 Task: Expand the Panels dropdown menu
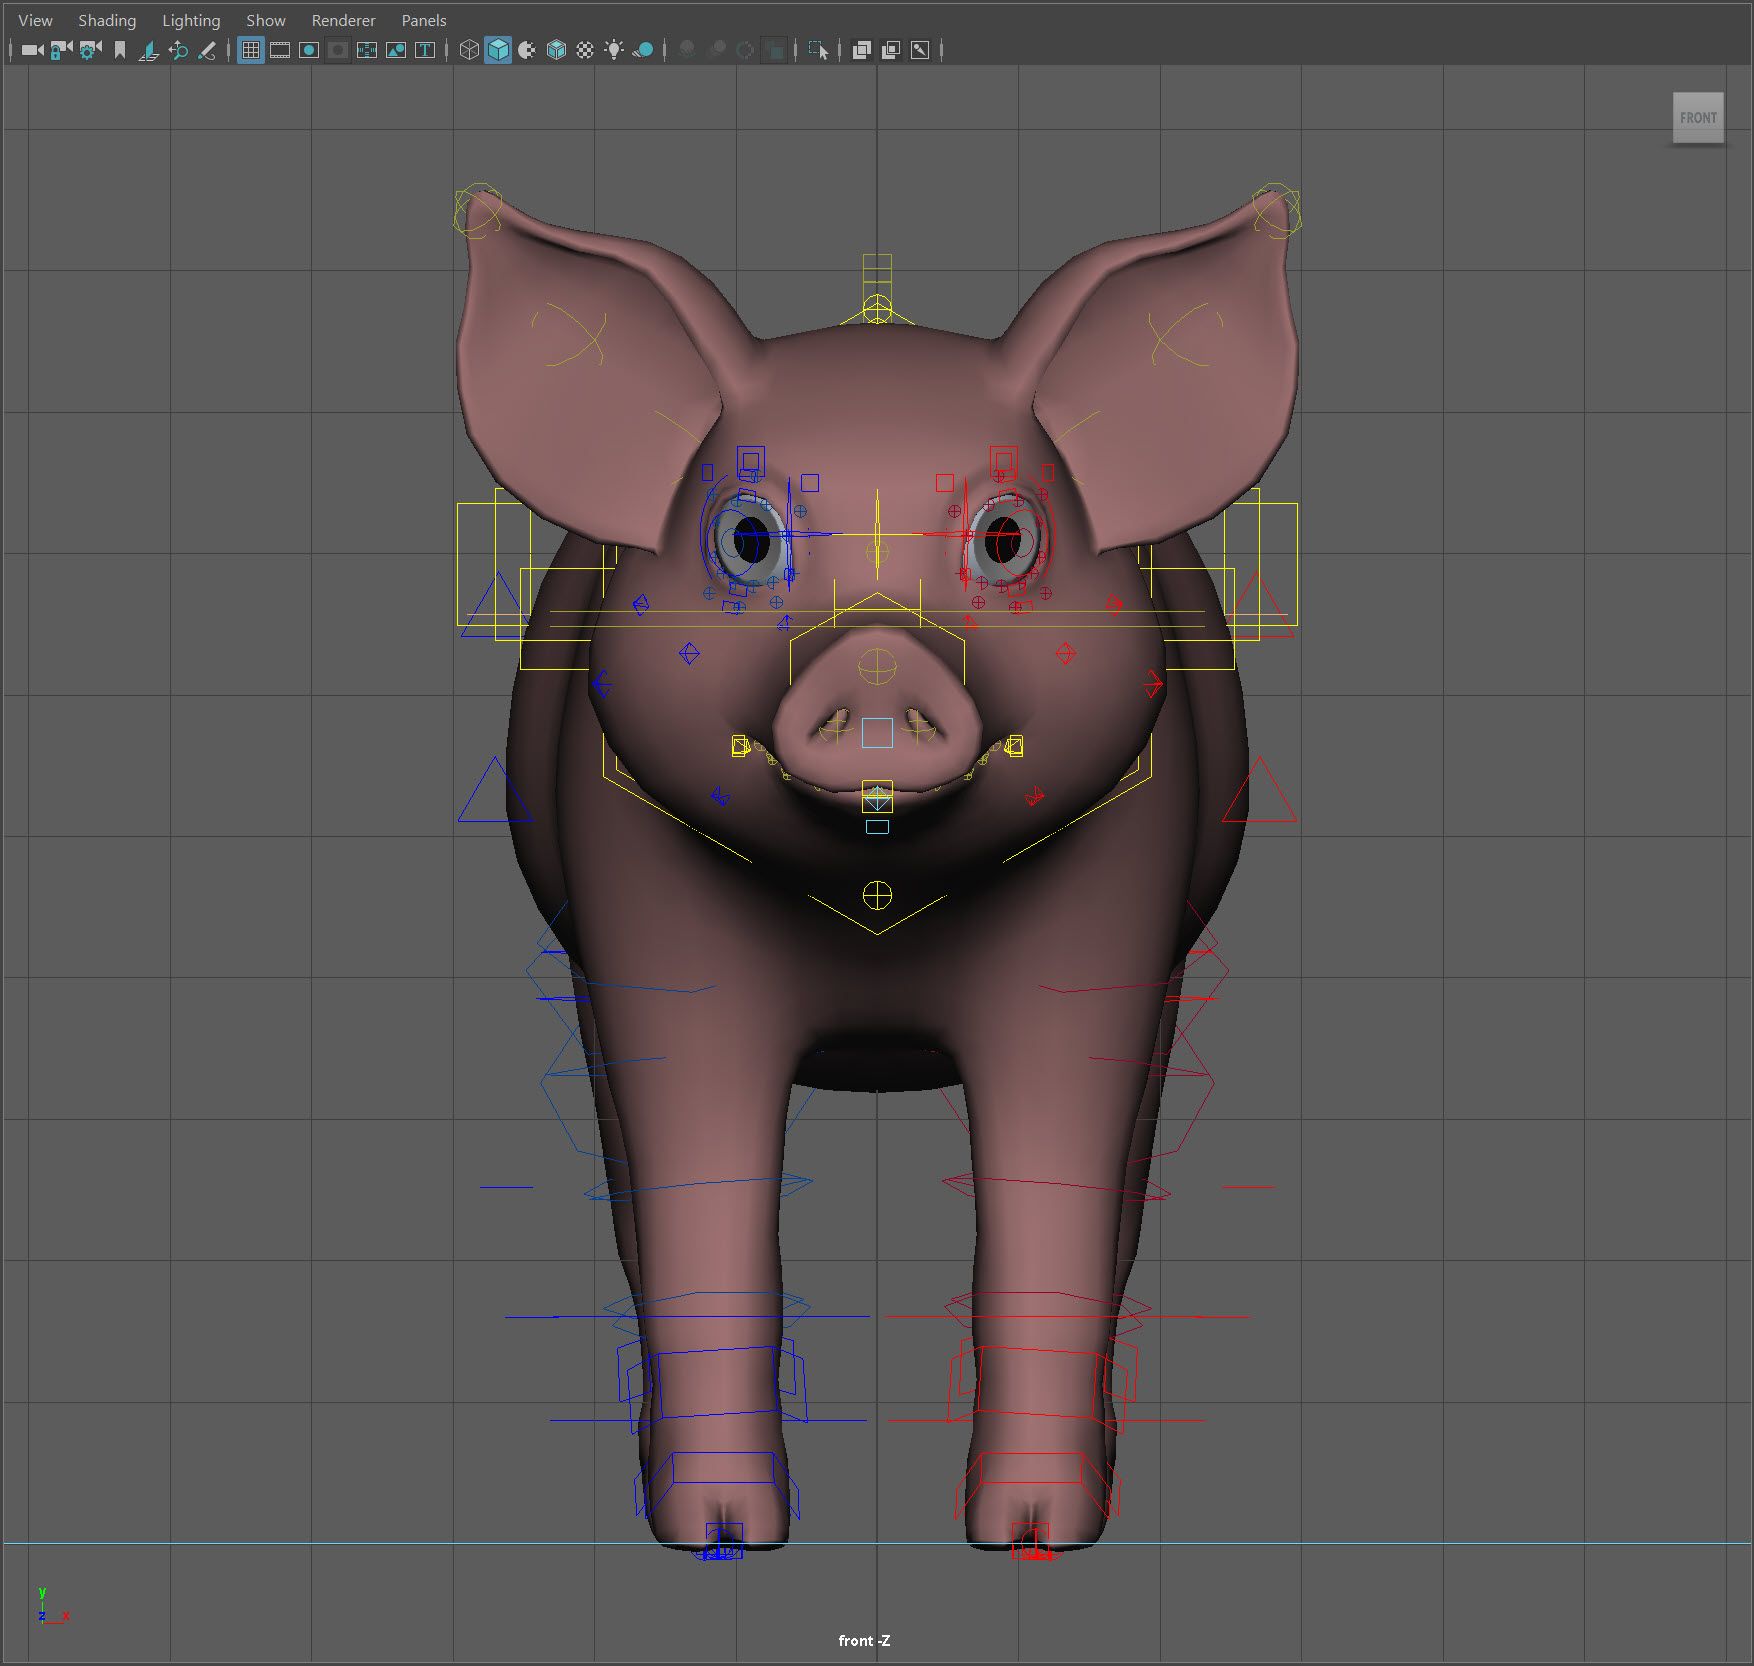point(424,20)
